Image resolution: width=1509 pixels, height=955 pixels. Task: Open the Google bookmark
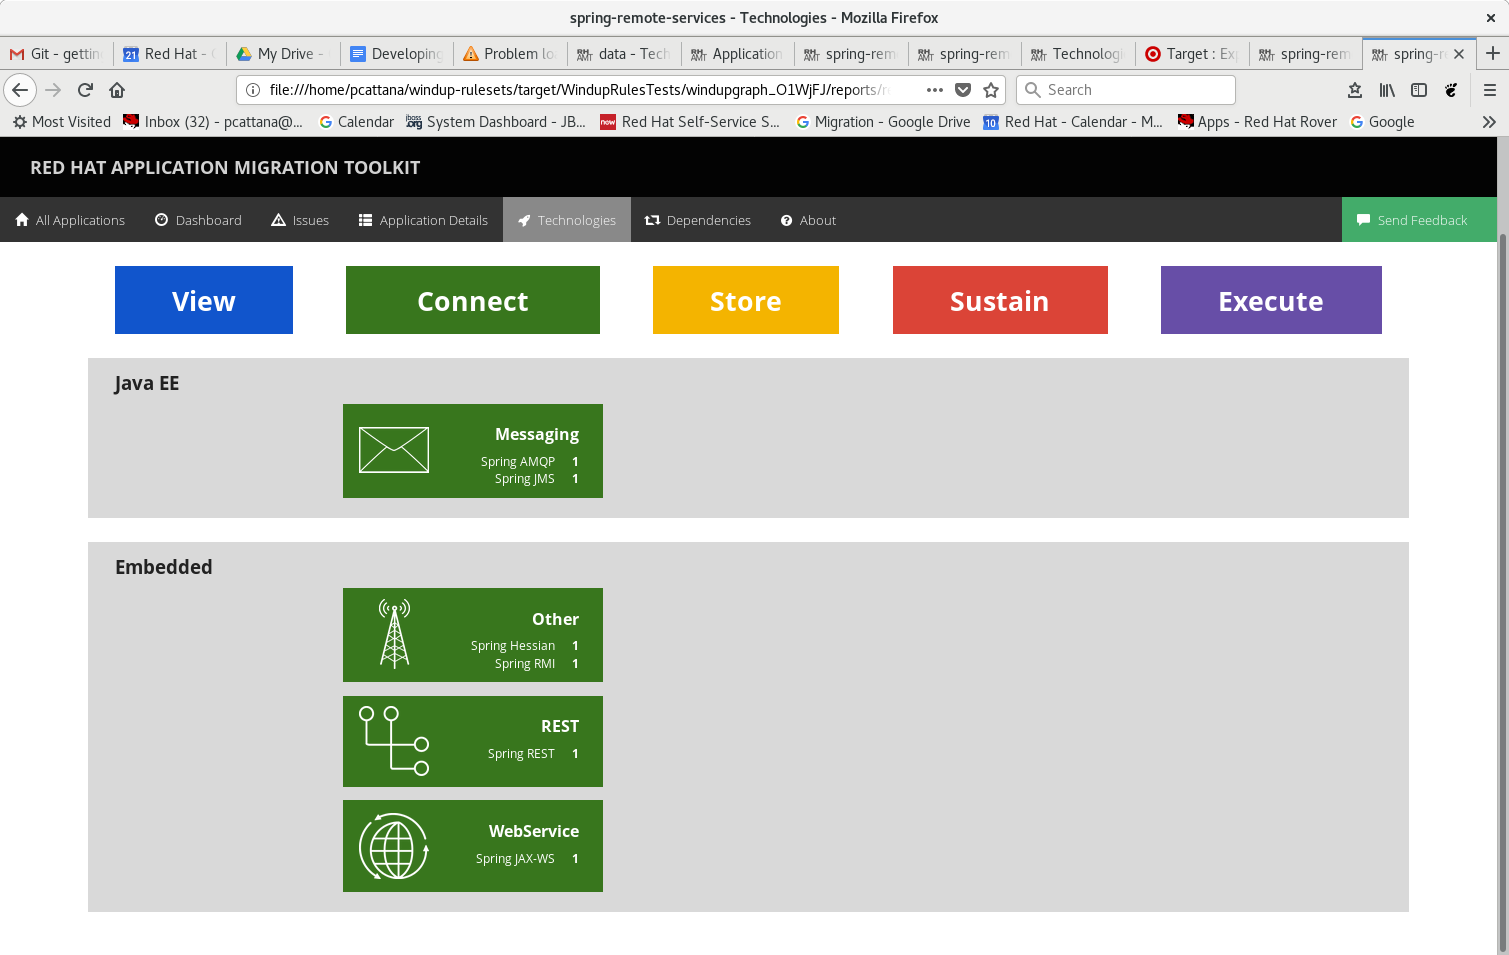[x=1382, y=122]
